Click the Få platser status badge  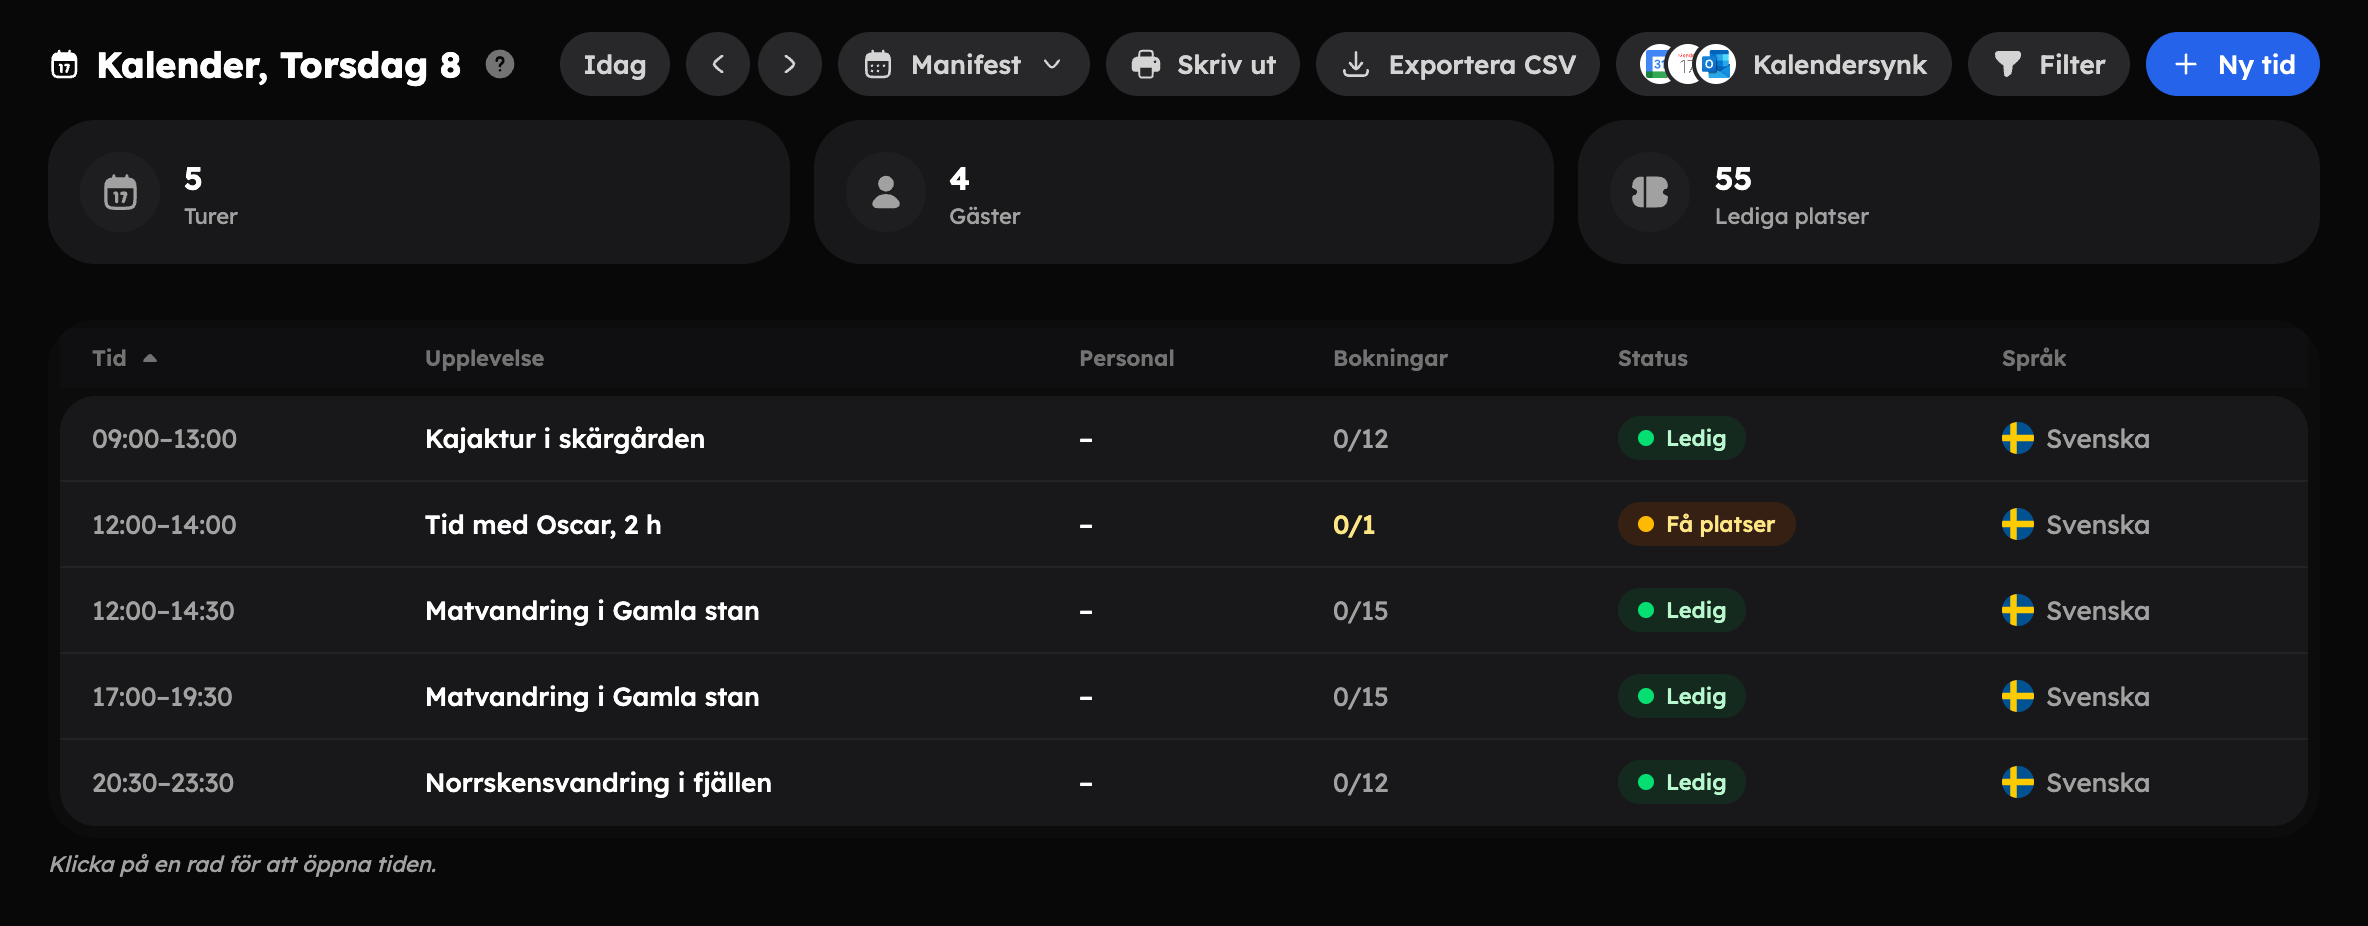click(1706, 524)
